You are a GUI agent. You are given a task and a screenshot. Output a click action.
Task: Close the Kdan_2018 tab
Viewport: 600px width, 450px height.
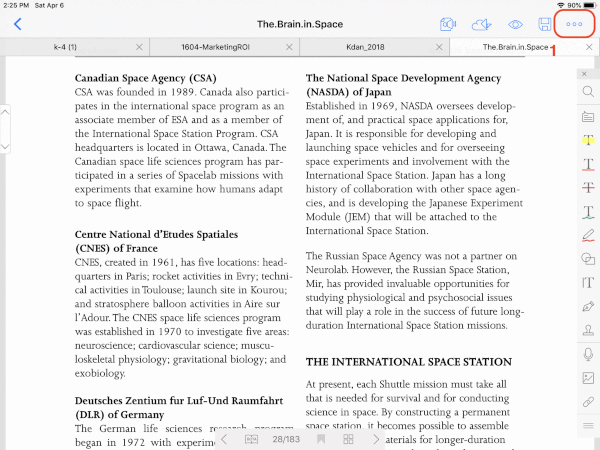(x=439, y=47)
